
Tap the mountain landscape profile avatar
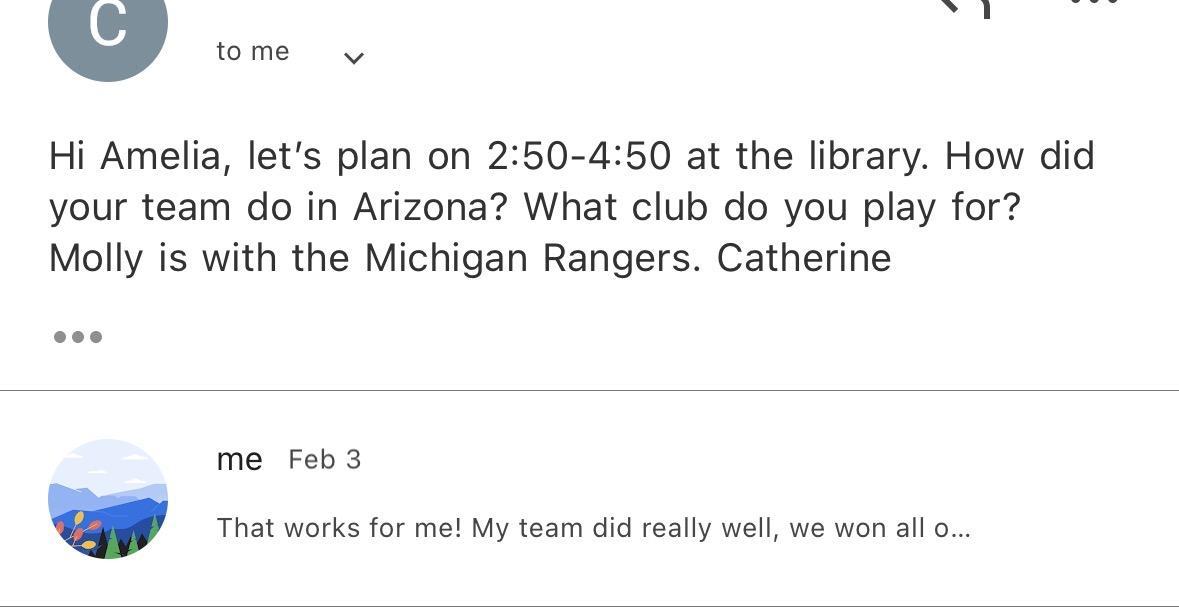(x=108, y=498)
